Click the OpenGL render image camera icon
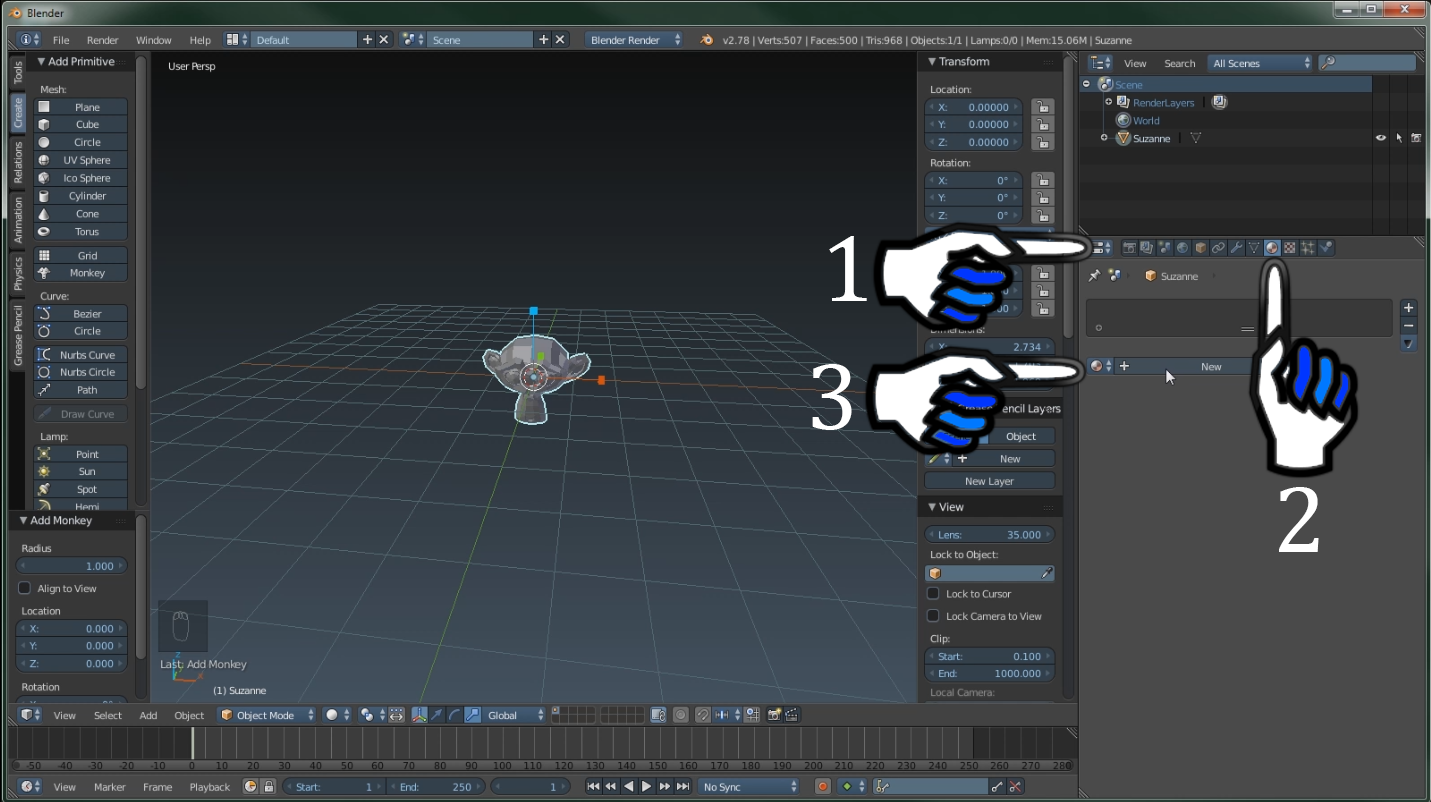The width and height of the screenshot is (1431, 802). tap(774, 715)
